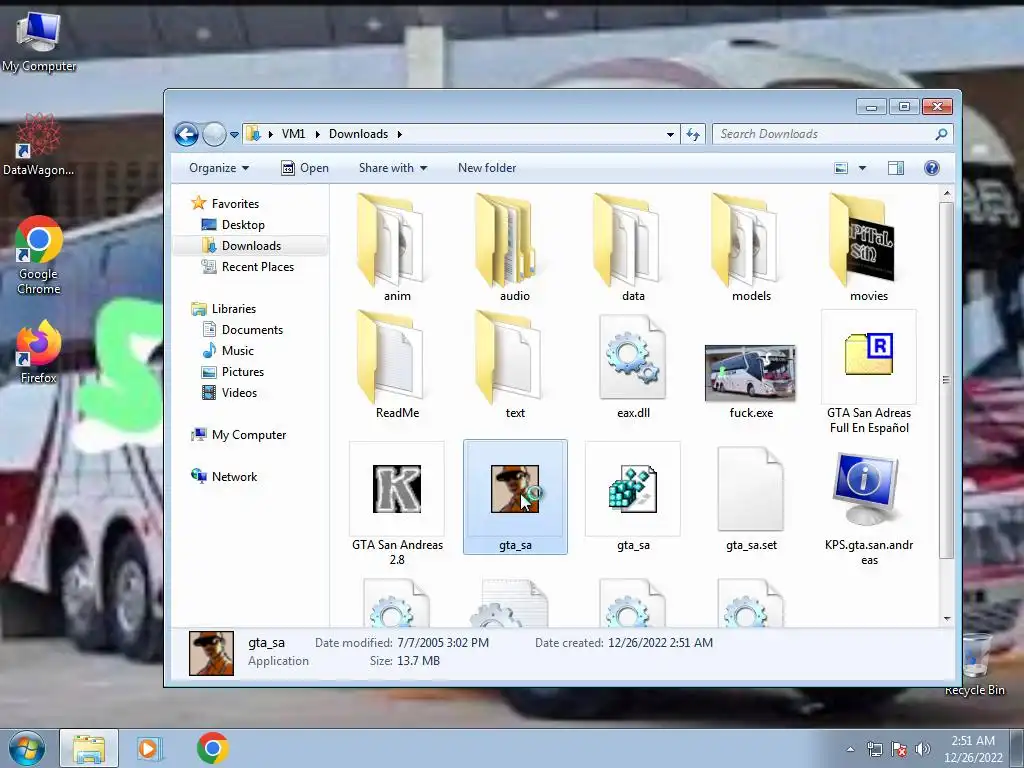The width and height of the screenshot is (1024, 768).
Task: Click Chrome icon in the taskbar
Action: click(212, 748)
